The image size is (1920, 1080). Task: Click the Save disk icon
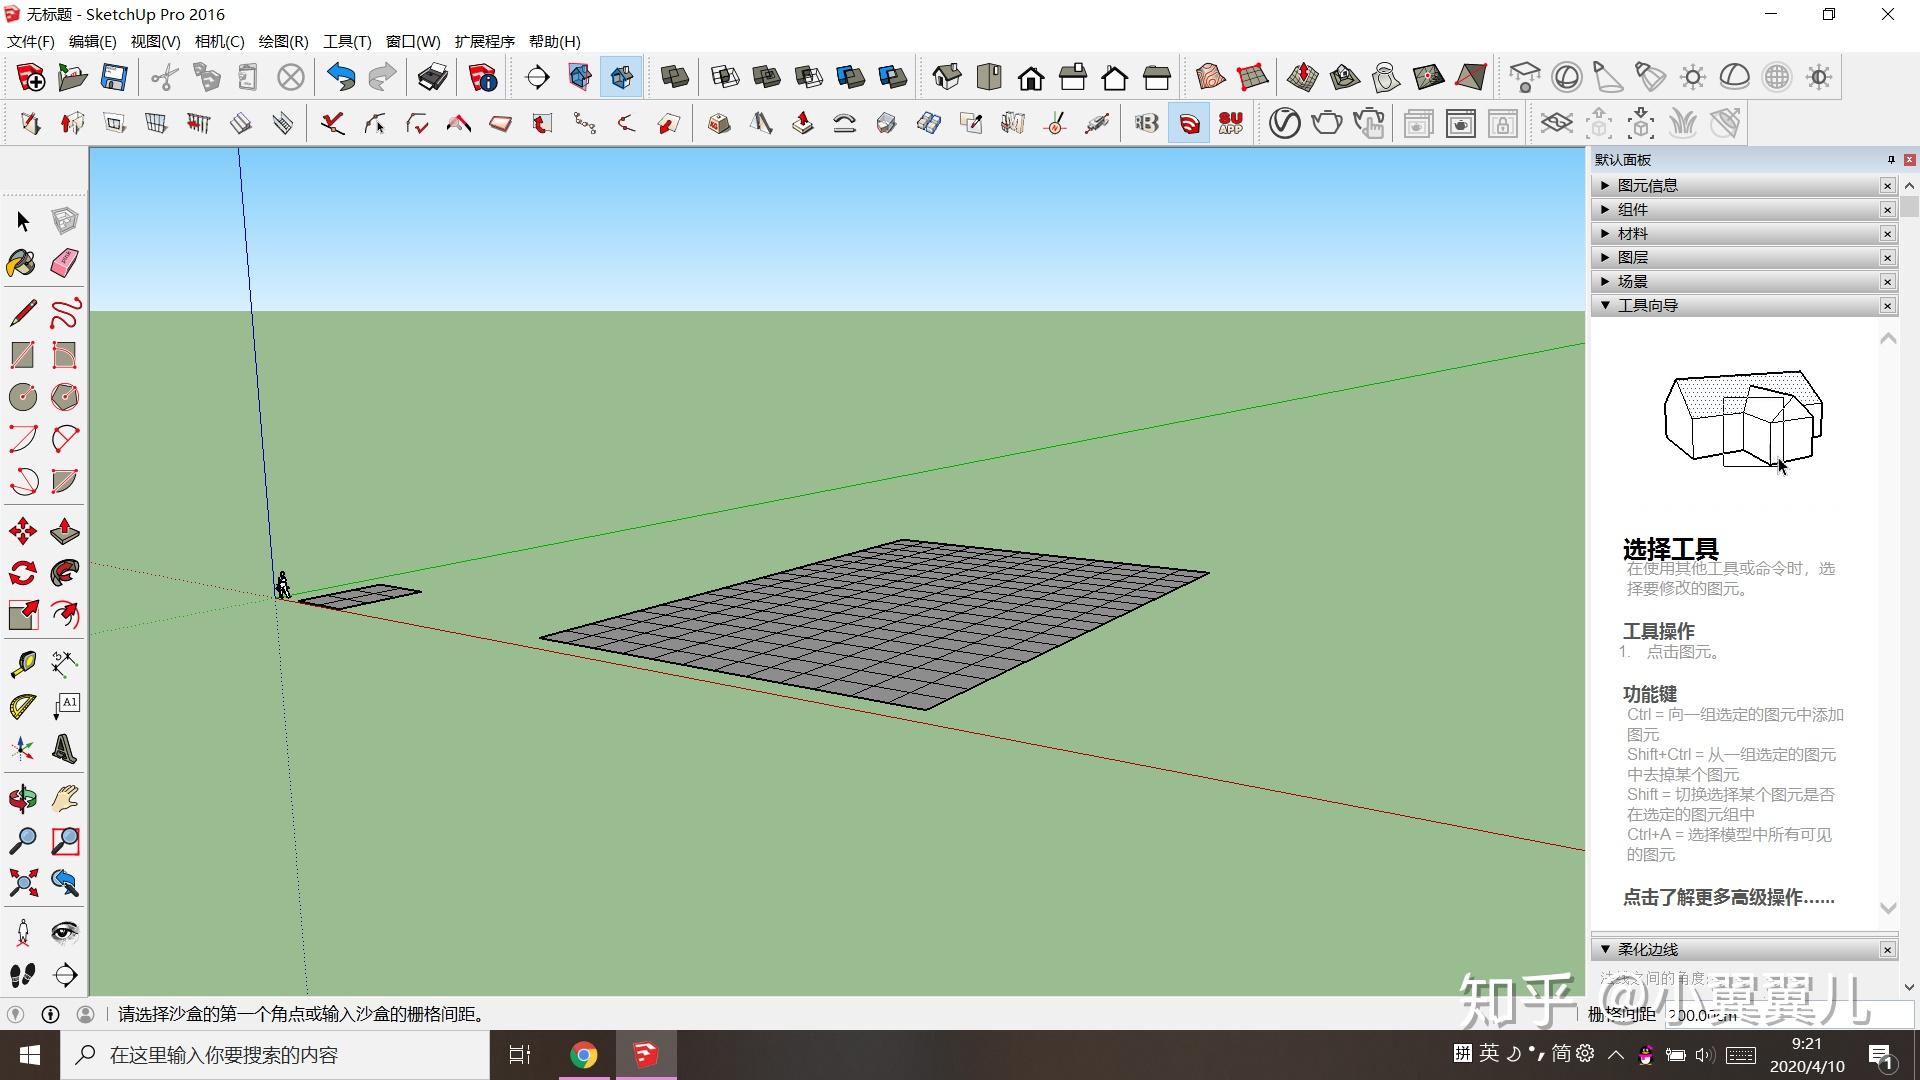[114, 77]
